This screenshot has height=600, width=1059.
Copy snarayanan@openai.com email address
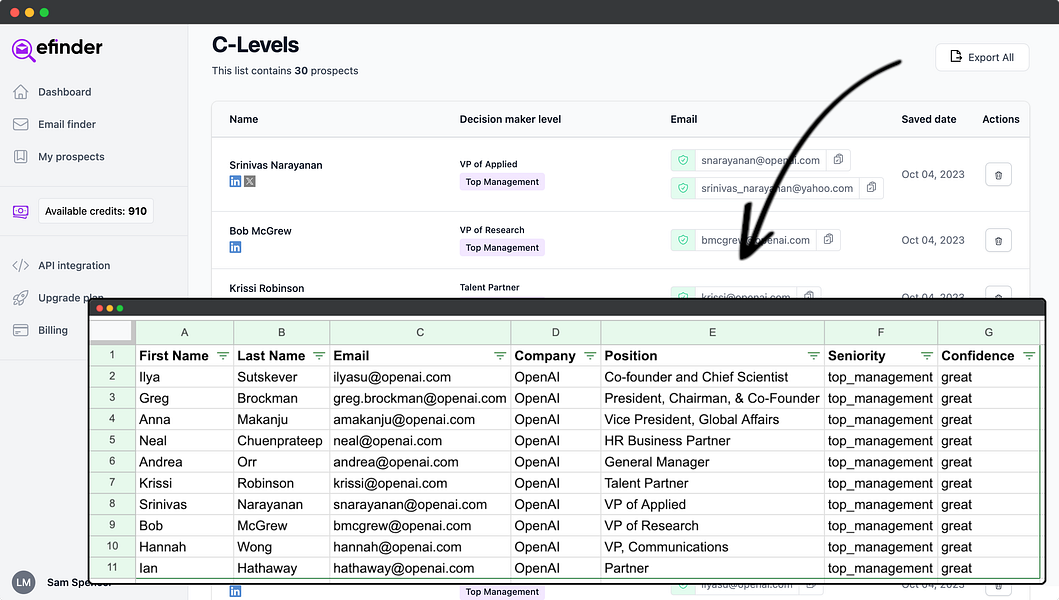[838, 159]
